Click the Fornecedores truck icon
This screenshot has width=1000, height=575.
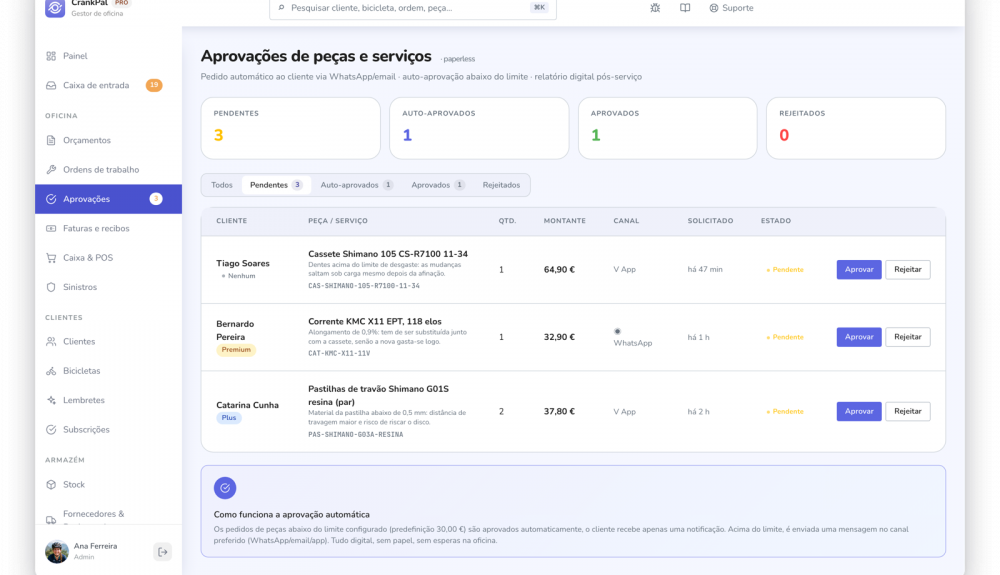click(51, 520)
